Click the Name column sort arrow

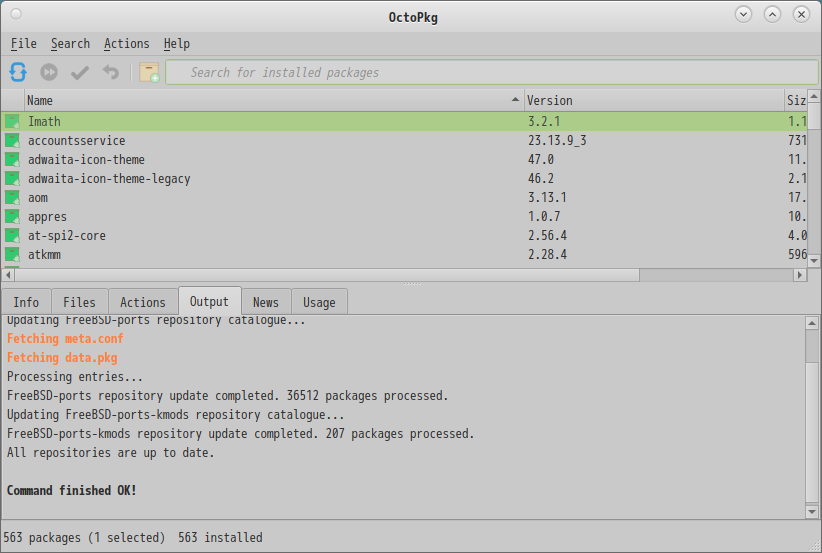[515, 100]
